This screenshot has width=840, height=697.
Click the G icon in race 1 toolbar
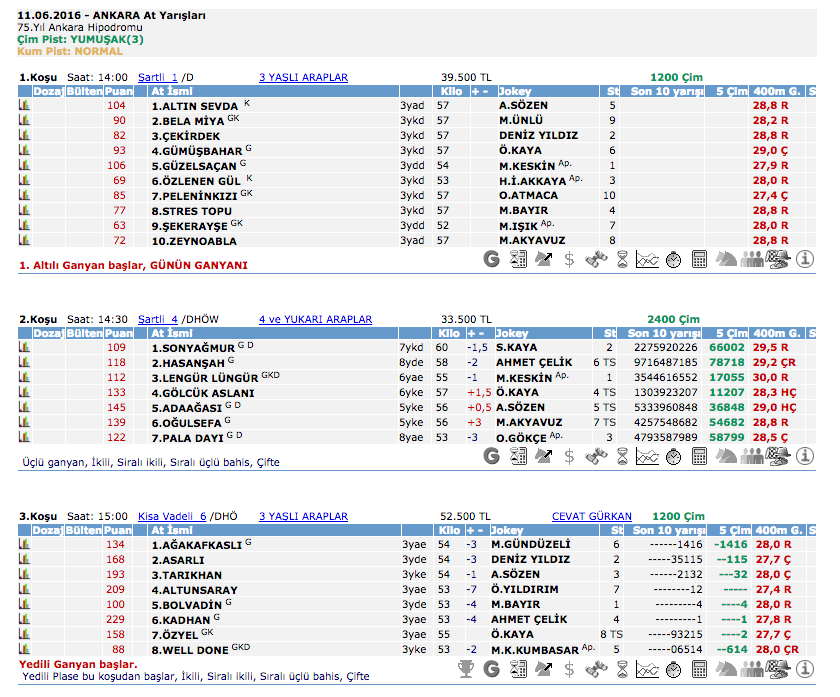coord(491,259)
